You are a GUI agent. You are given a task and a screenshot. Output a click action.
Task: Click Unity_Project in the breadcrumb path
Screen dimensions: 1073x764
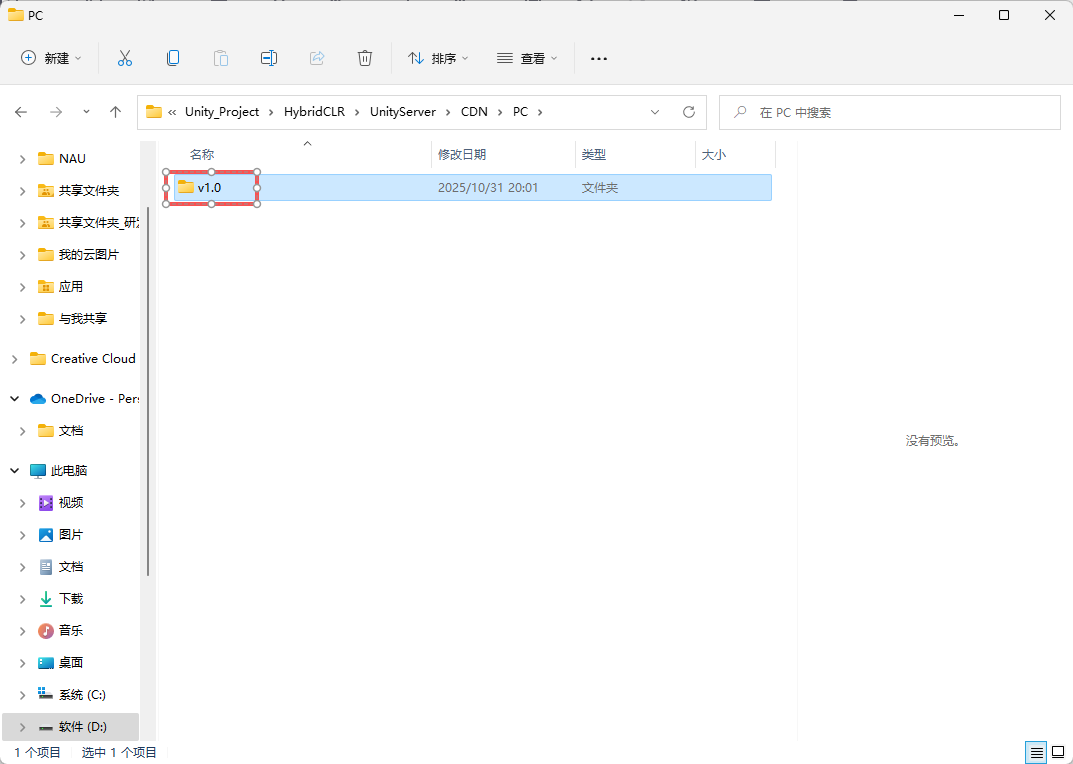[222, 112]
